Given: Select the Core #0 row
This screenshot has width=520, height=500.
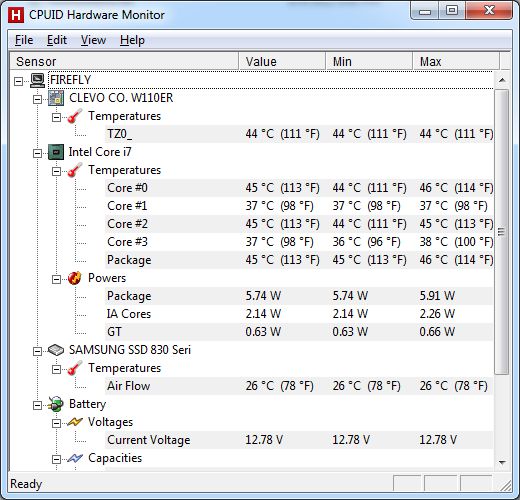Looking at the screenshot, I should coord(299,188).
